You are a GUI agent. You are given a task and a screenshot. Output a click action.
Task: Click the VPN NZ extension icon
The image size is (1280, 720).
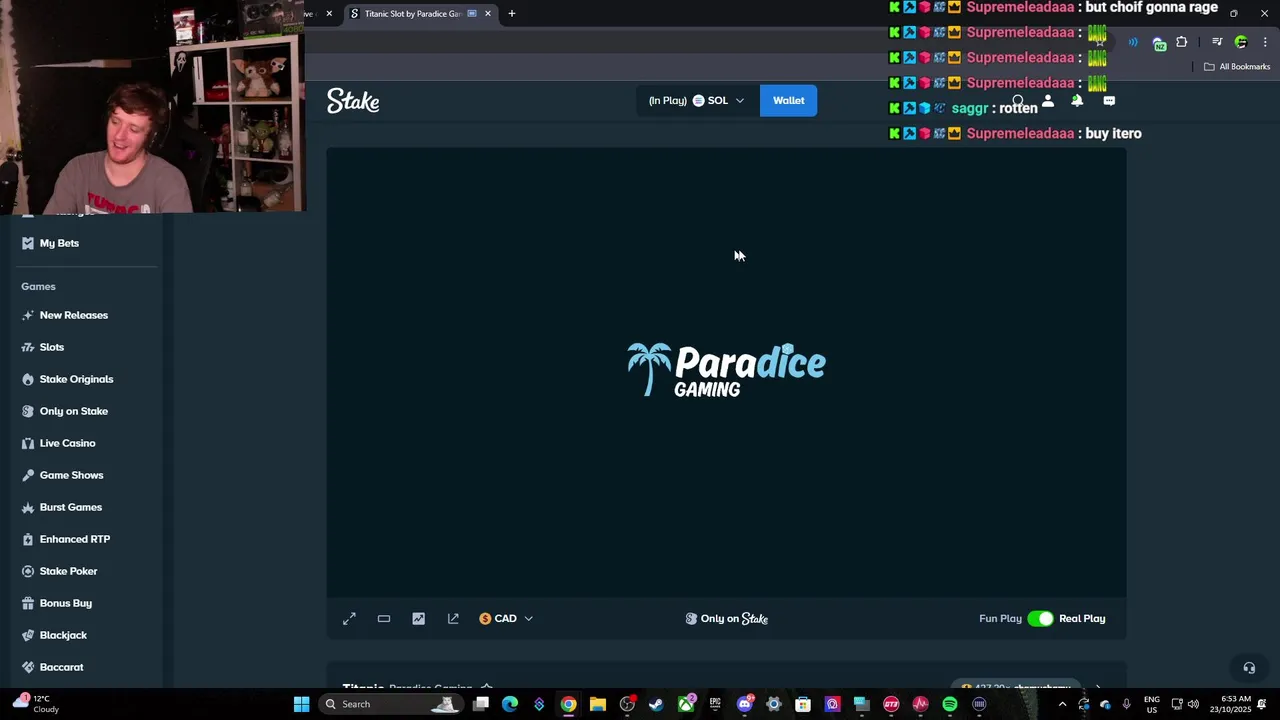click(x=1159, y=43)
